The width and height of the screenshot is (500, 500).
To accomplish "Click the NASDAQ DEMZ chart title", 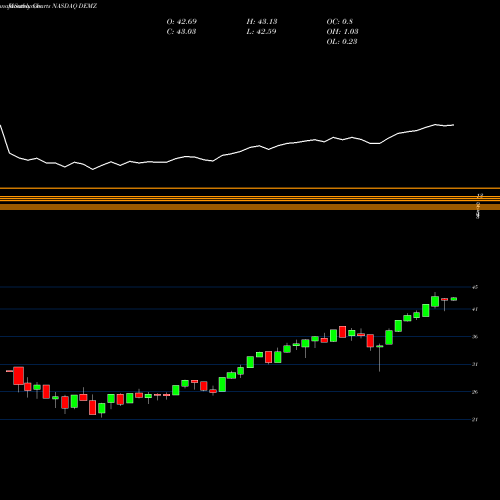I will point(74,6).
